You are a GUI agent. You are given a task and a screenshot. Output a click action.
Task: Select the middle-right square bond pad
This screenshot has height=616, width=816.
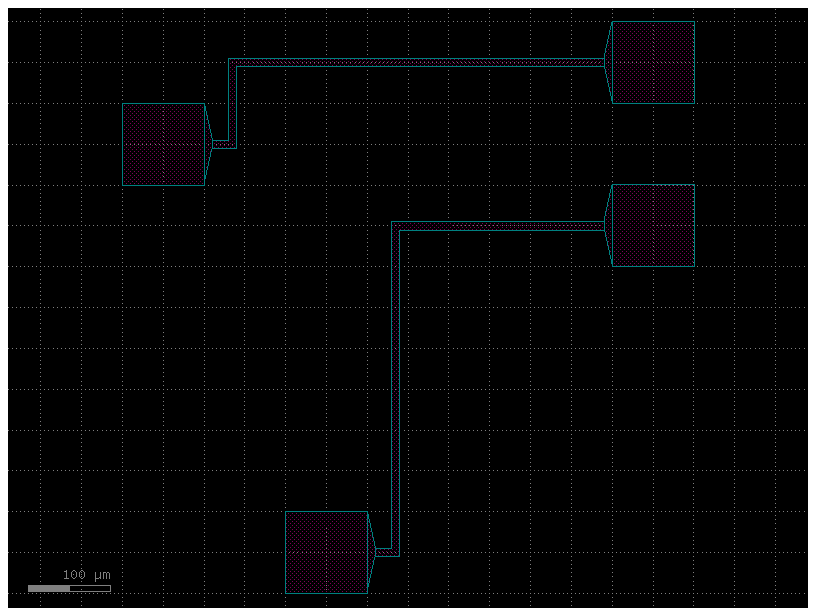coord(653,225)
